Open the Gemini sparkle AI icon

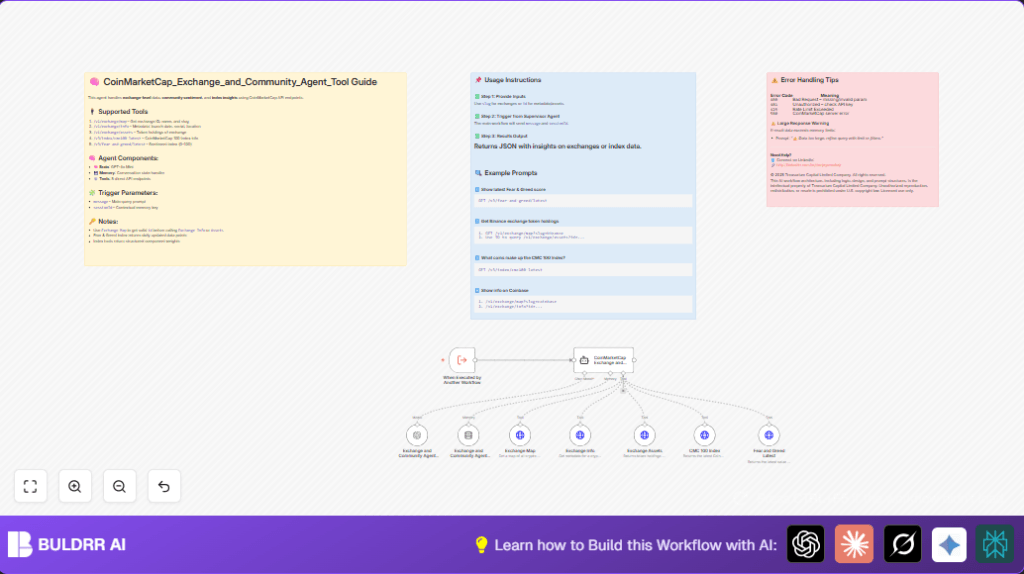949,544
